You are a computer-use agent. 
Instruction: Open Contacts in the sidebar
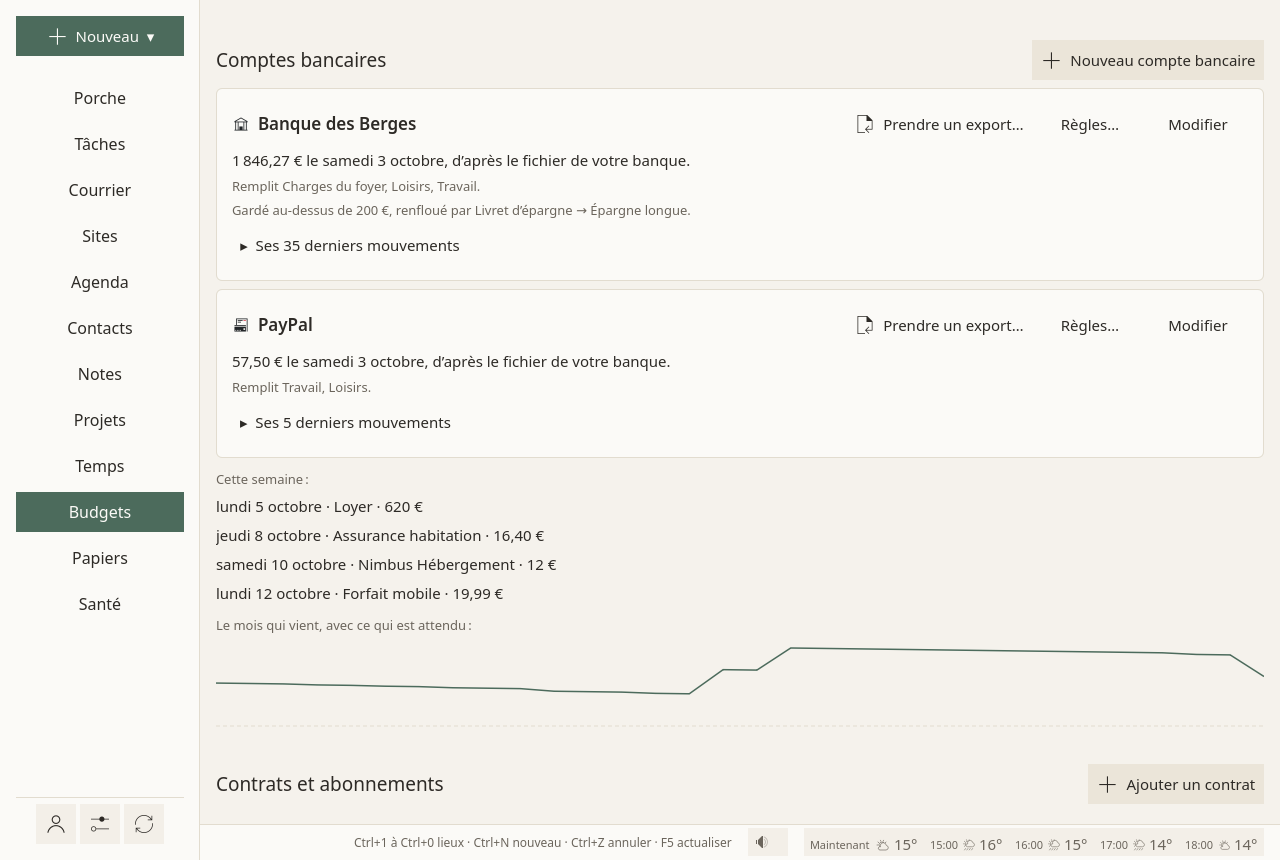100,328
